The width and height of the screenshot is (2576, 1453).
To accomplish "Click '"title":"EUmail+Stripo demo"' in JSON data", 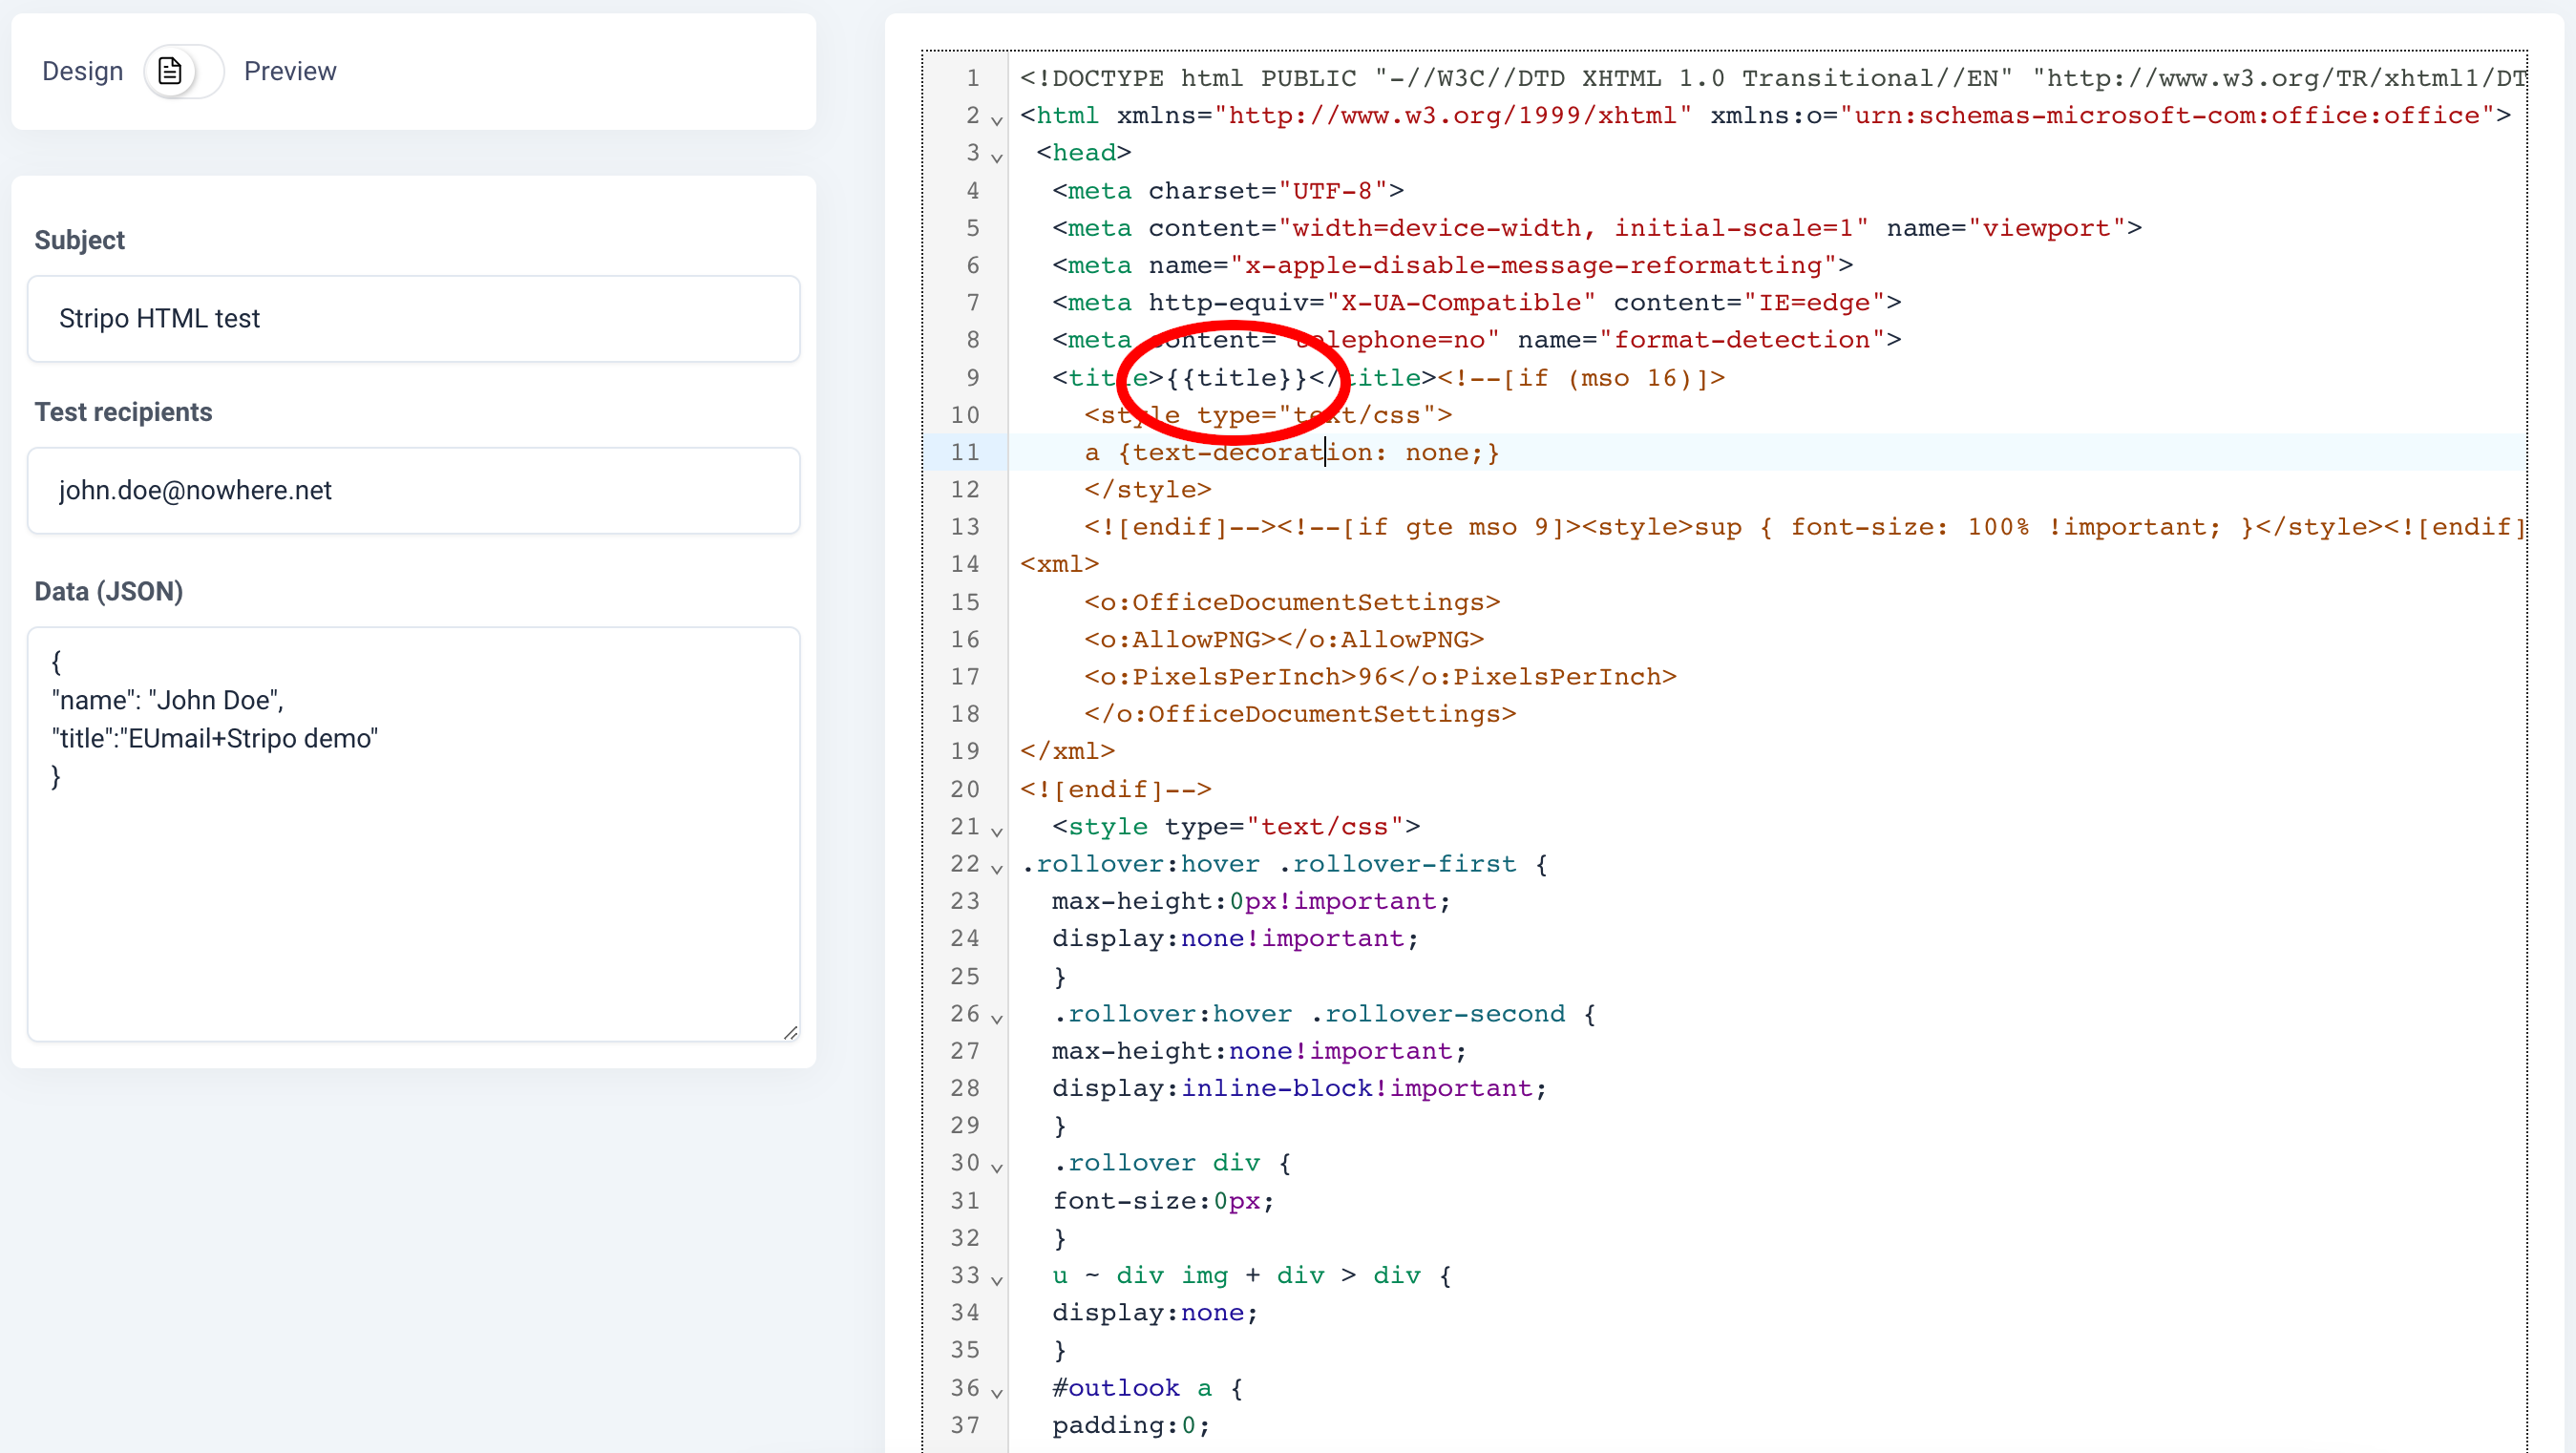I will pos(215,738).
